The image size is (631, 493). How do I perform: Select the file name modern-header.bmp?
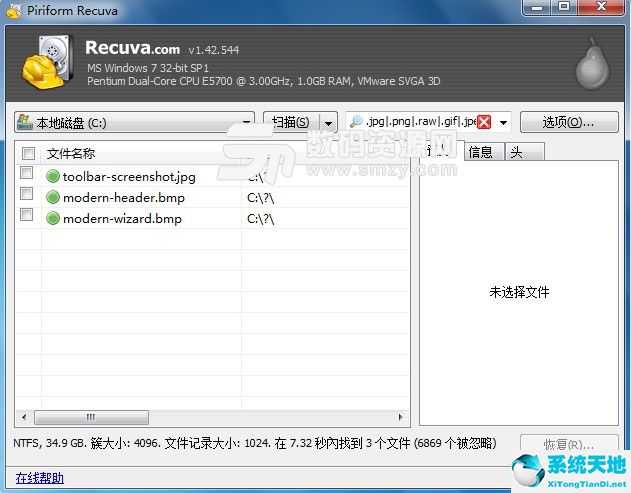click(124, 197)
